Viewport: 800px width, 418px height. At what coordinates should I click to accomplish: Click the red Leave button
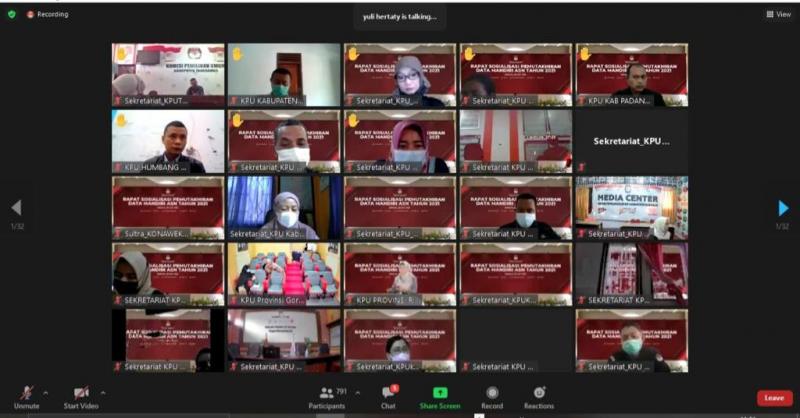(x=774, y=398)
